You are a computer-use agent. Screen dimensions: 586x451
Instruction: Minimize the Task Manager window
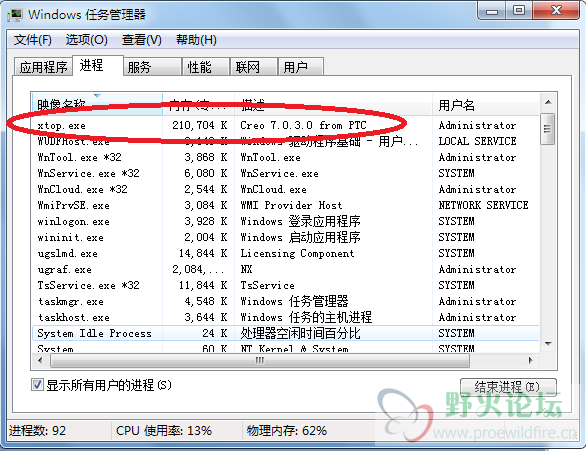tap(492, 11)
